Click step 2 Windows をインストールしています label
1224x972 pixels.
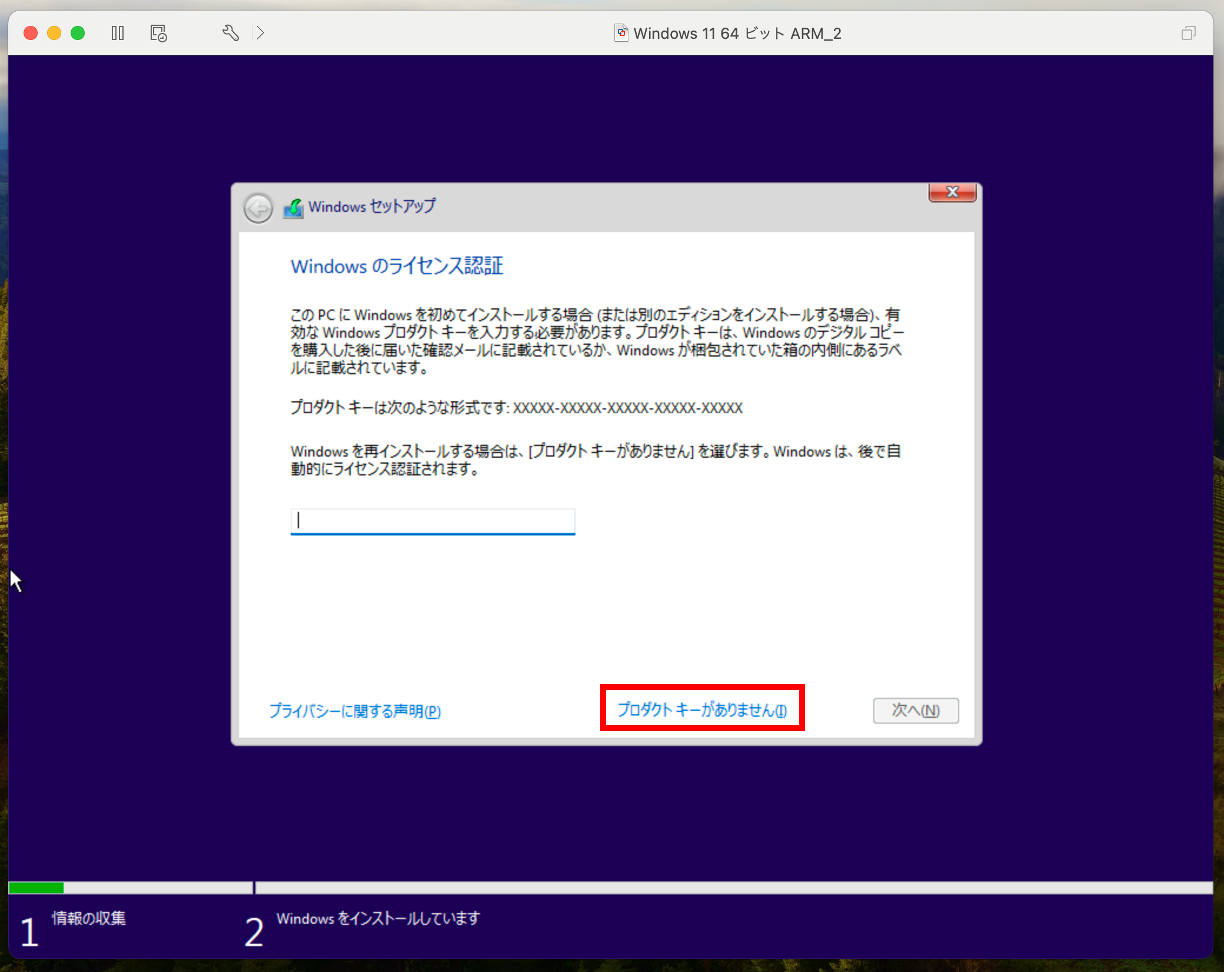[x=378, y=918]
